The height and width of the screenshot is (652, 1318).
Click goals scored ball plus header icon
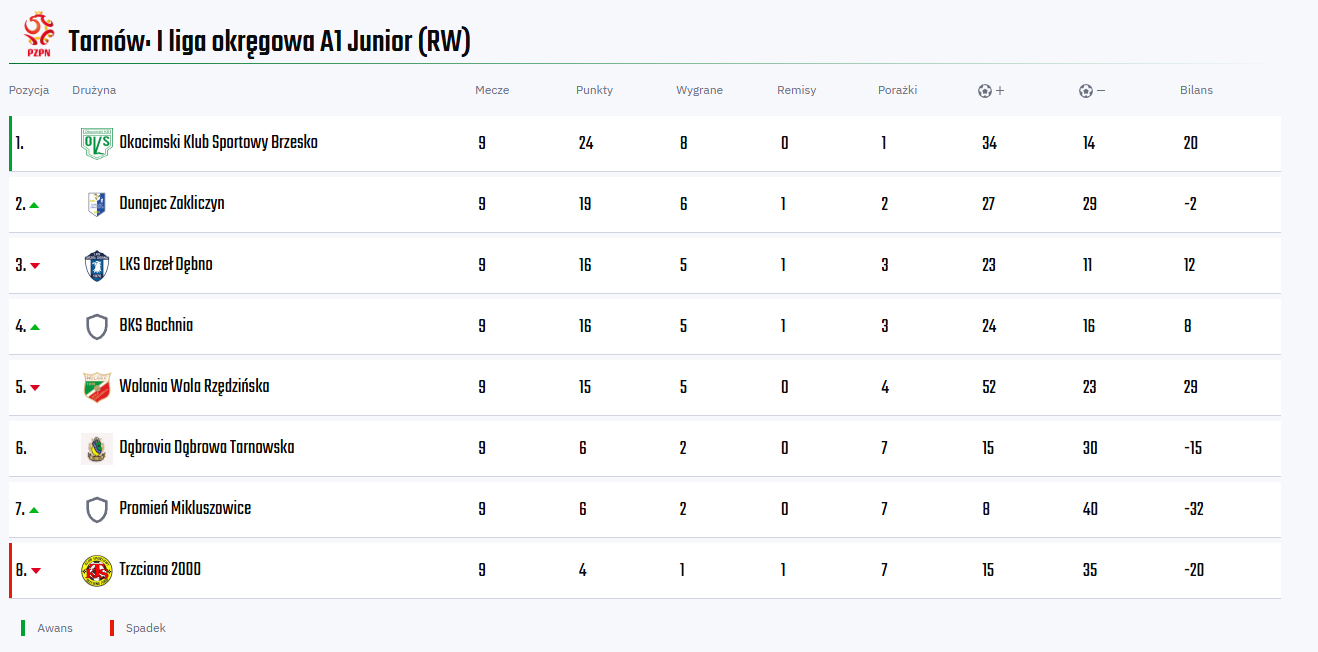pos(991,90)
